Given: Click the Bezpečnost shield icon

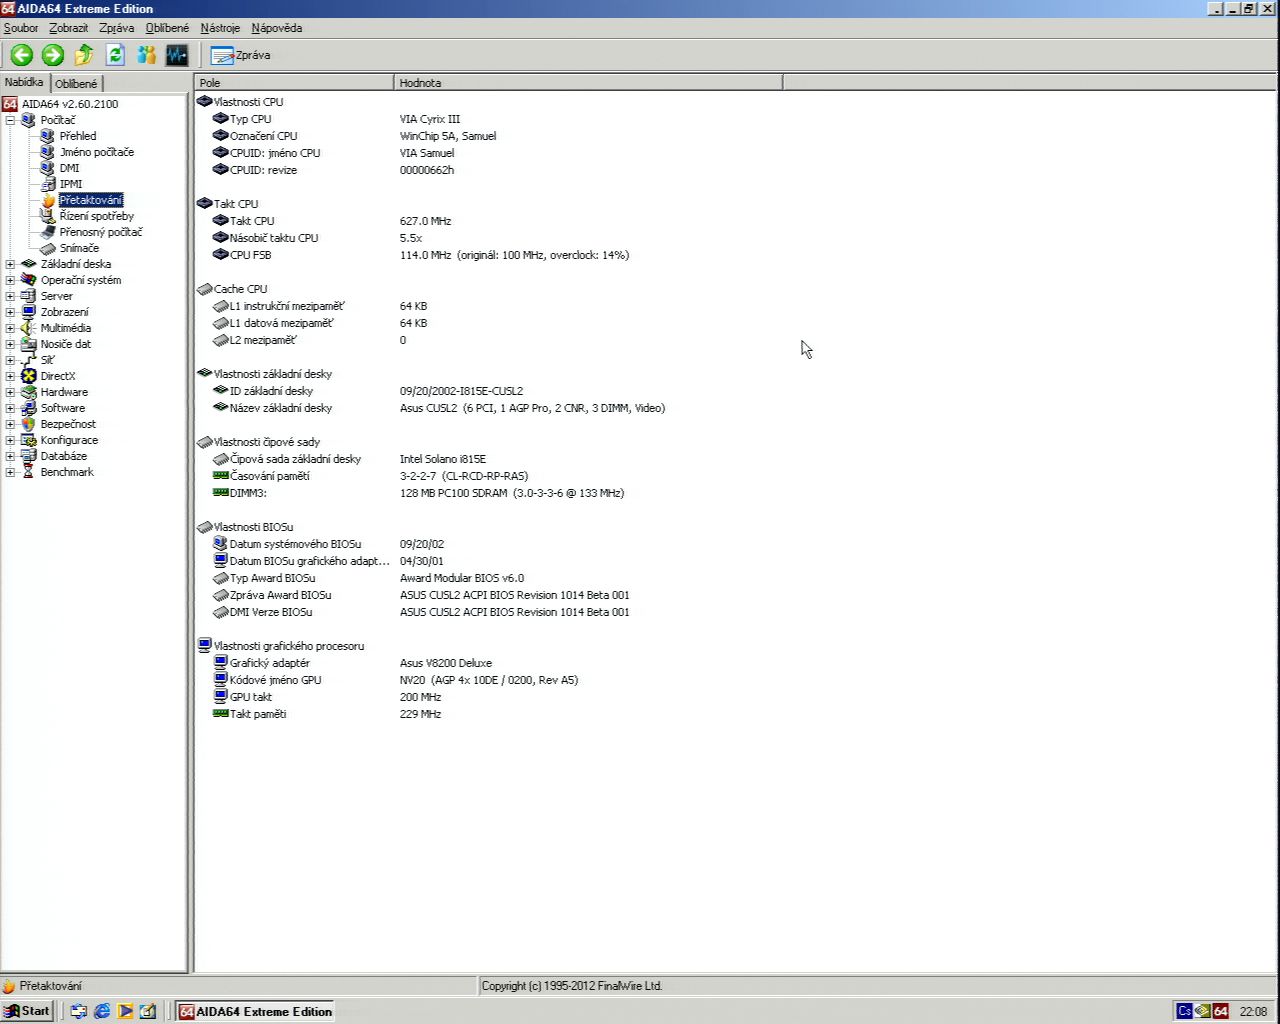Looking at the screenshot, I should (x=29, y=424).
